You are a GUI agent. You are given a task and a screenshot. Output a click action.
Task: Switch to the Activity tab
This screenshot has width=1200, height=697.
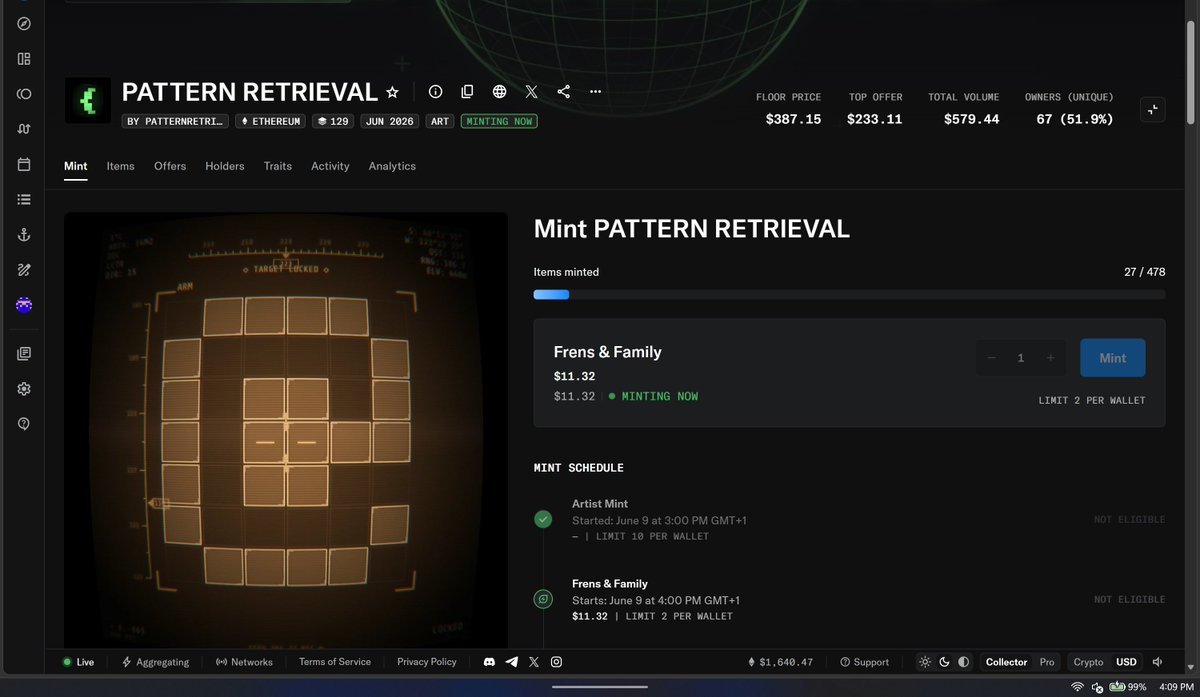point(330,166)
